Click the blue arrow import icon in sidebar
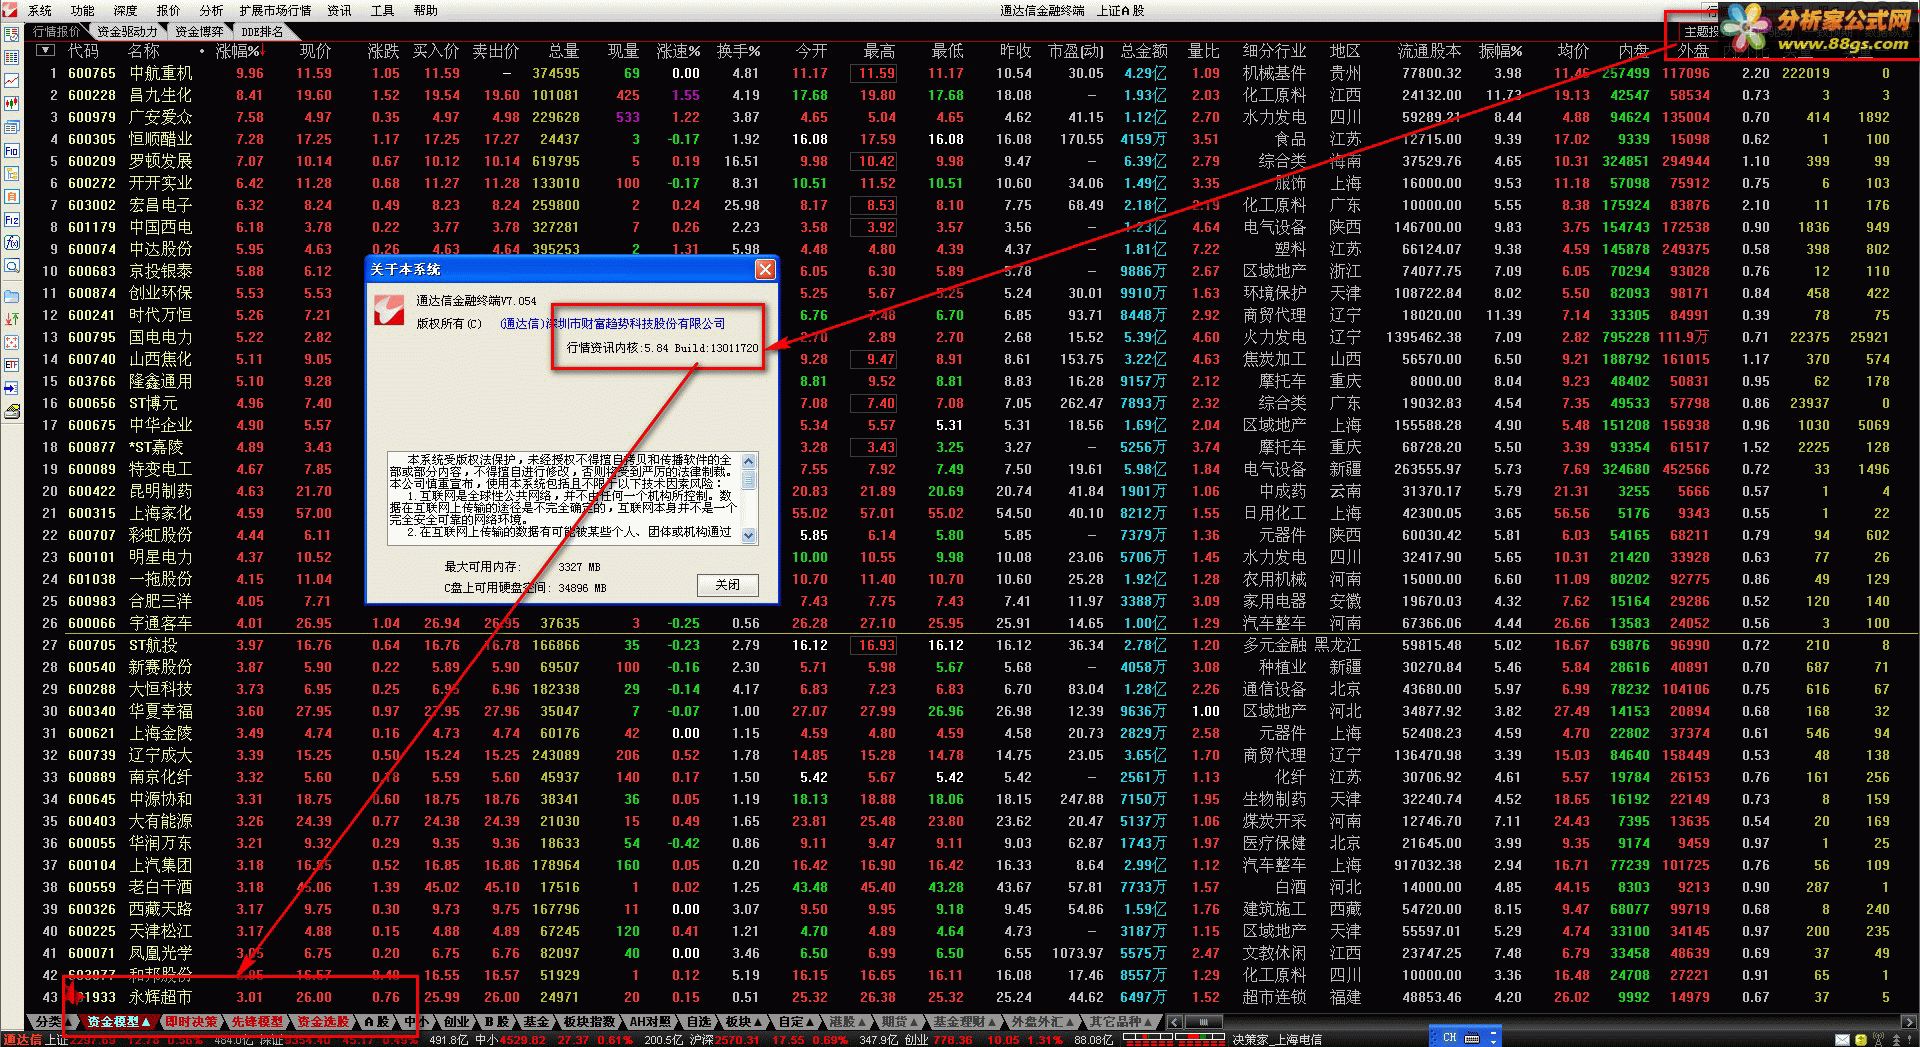This screenshot has width=1920, height=1047. coord(12,388)
